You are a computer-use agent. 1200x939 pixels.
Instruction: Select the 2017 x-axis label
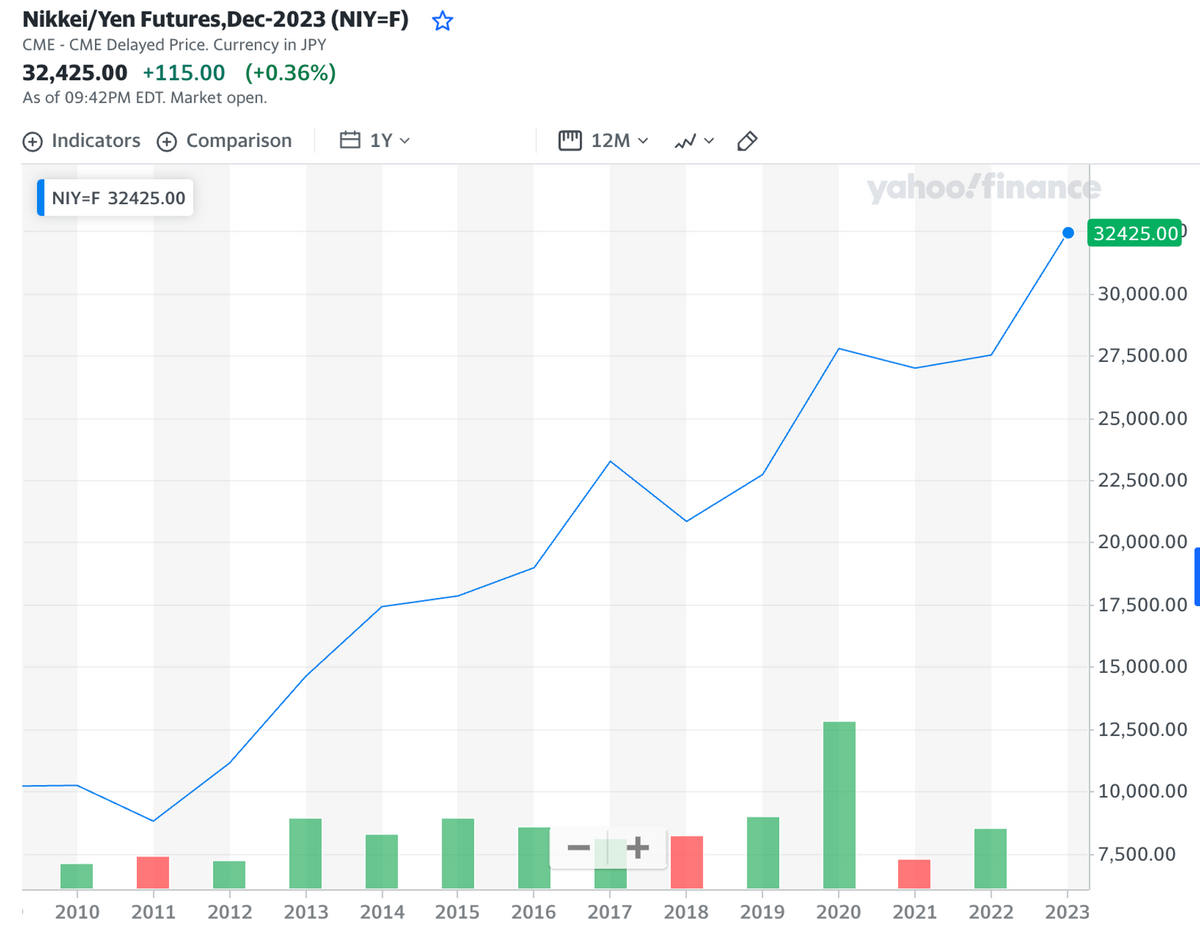point(610,912)
